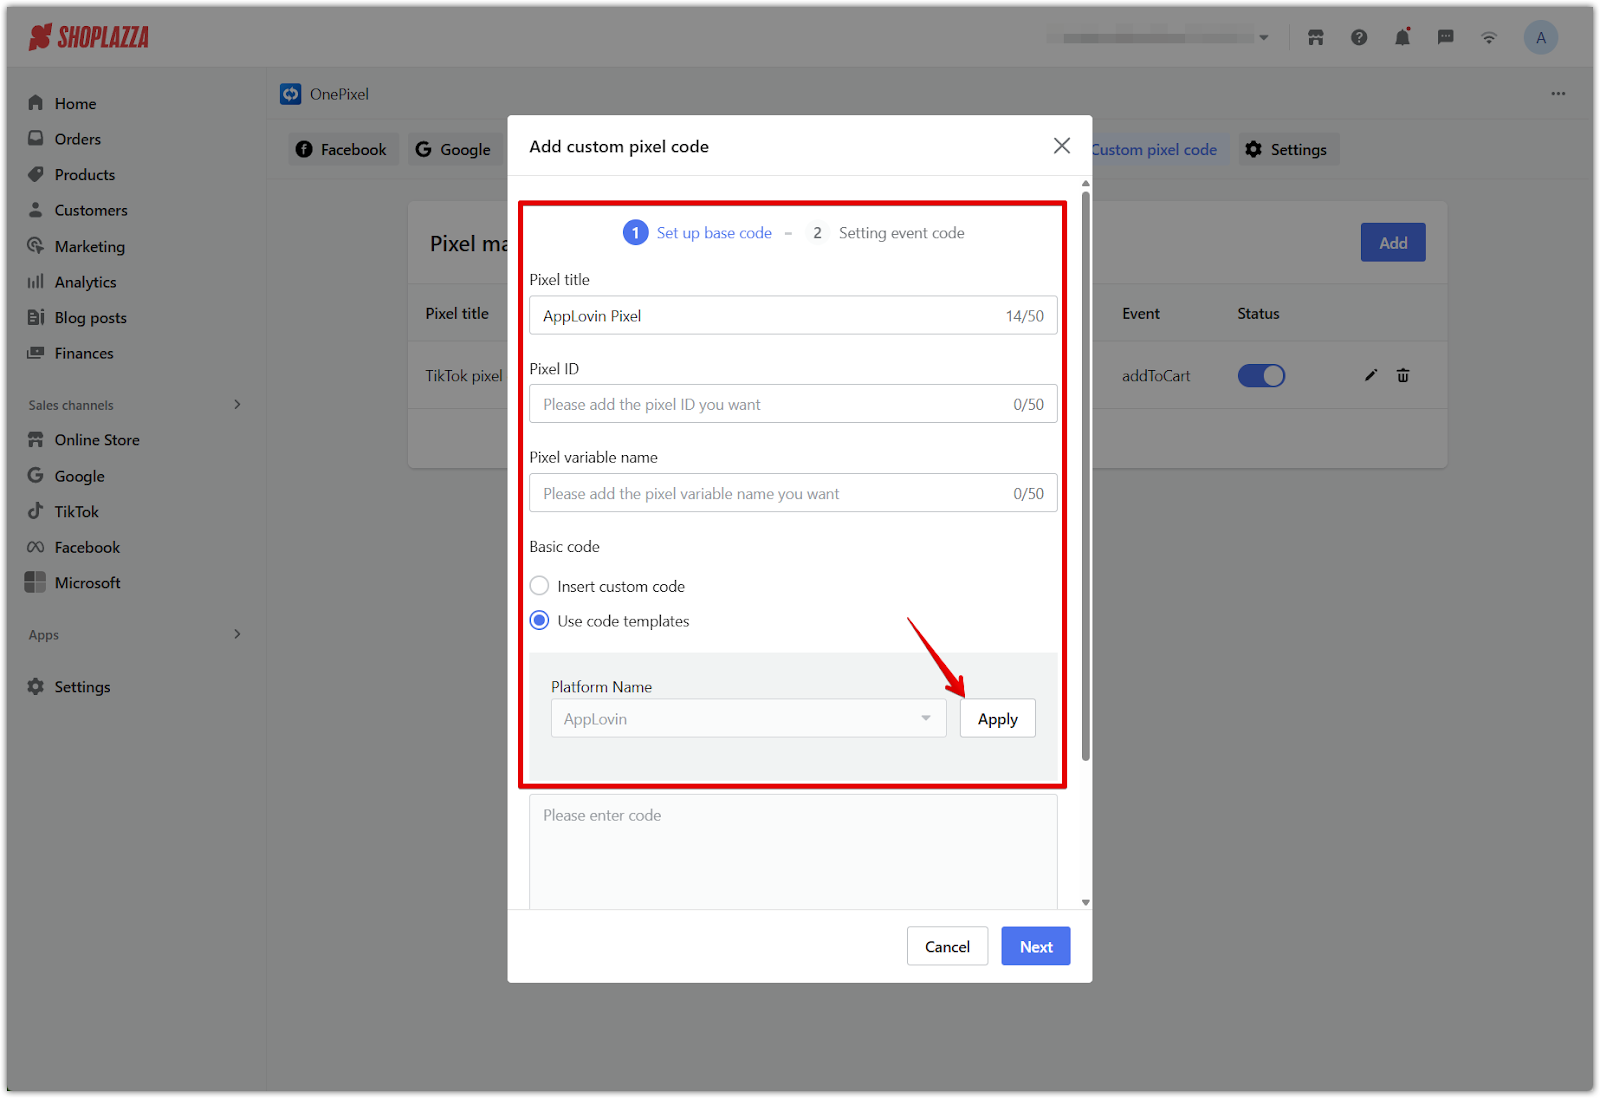Expand the Sales channels section
The height and width of the screenshot is (1098, 1600).
237,405
